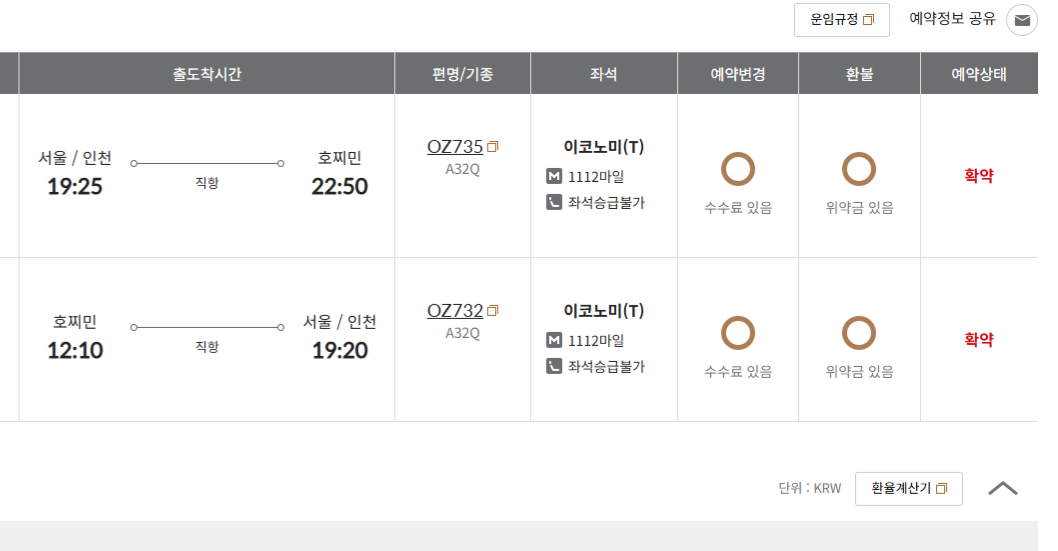Click the 출도착시간 column header
The width and height of the screenshot is (1058, 551).
(x=207, y=74)
